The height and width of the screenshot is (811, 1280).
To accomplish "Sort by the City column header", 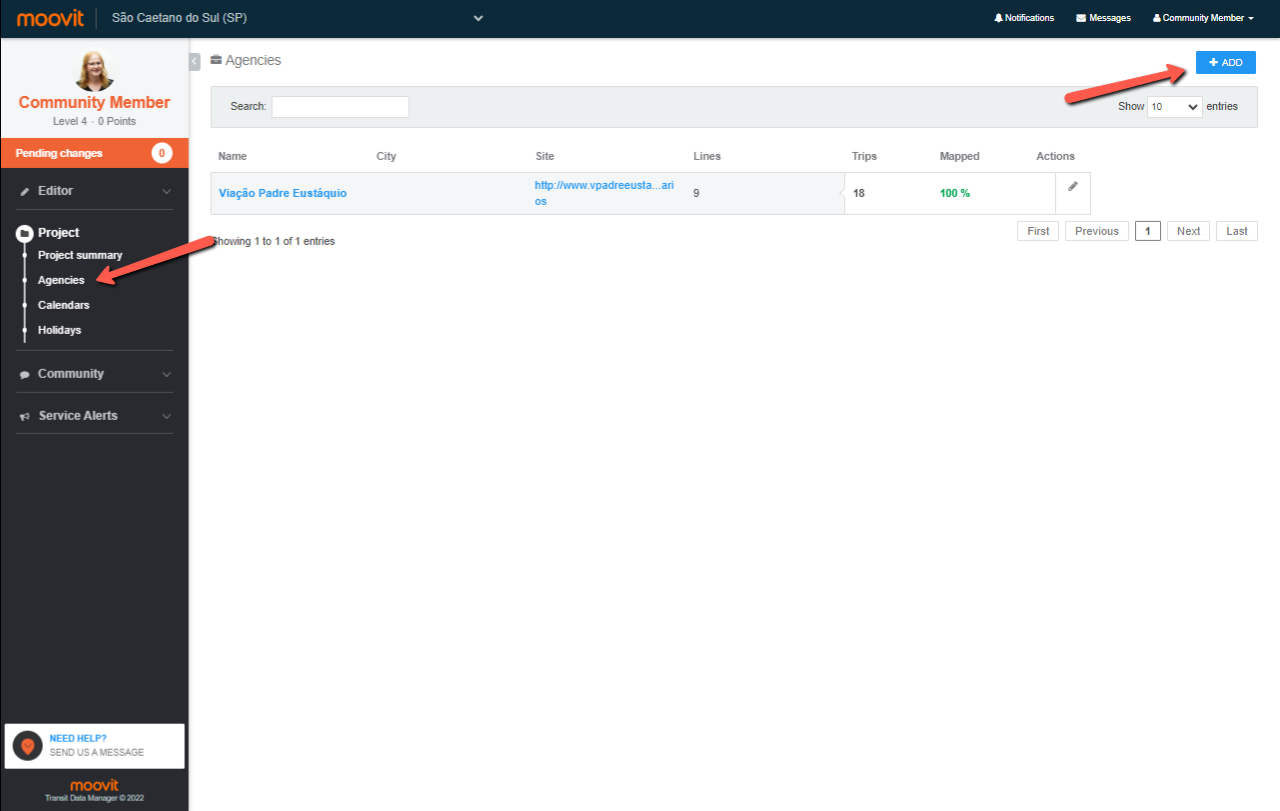I will (386, 156).
